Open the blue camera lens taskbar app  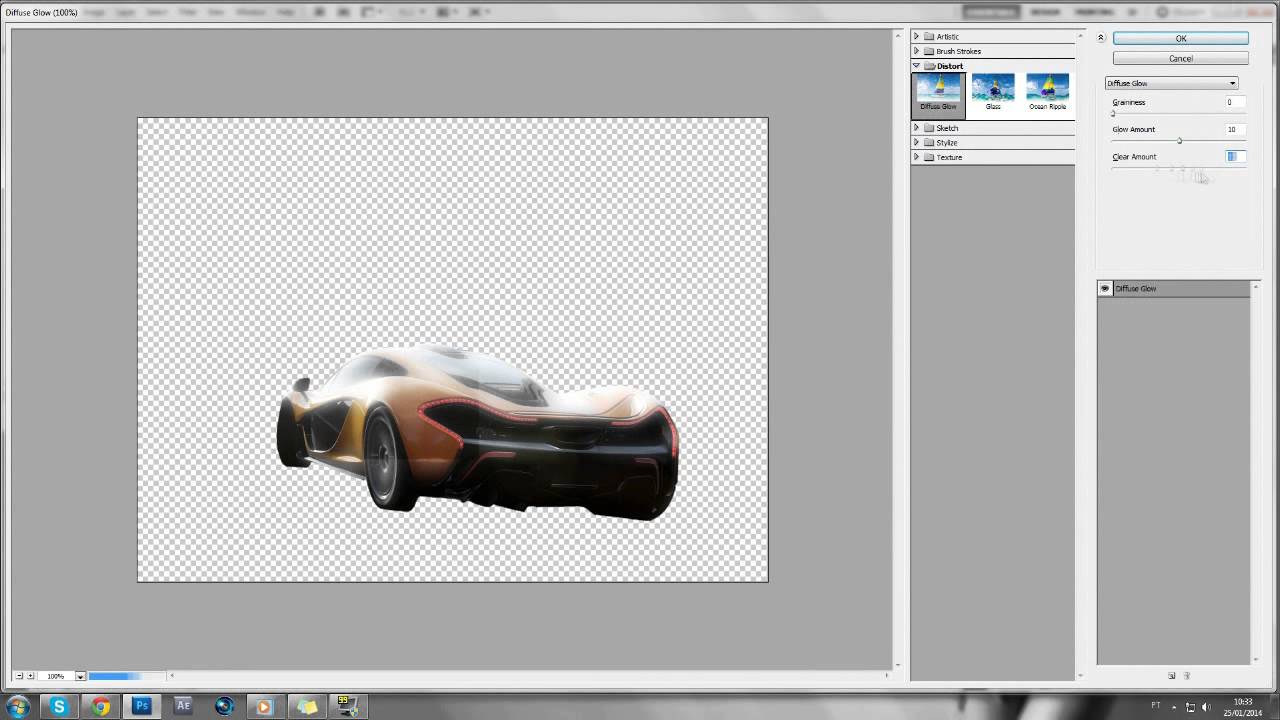click(224, 706)
